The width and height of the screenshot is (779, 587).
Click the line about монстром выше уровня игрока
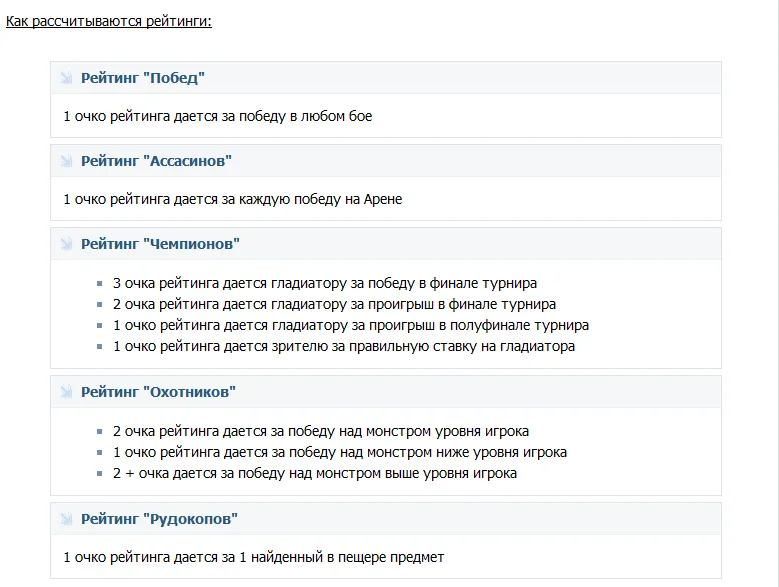[314, 473]
